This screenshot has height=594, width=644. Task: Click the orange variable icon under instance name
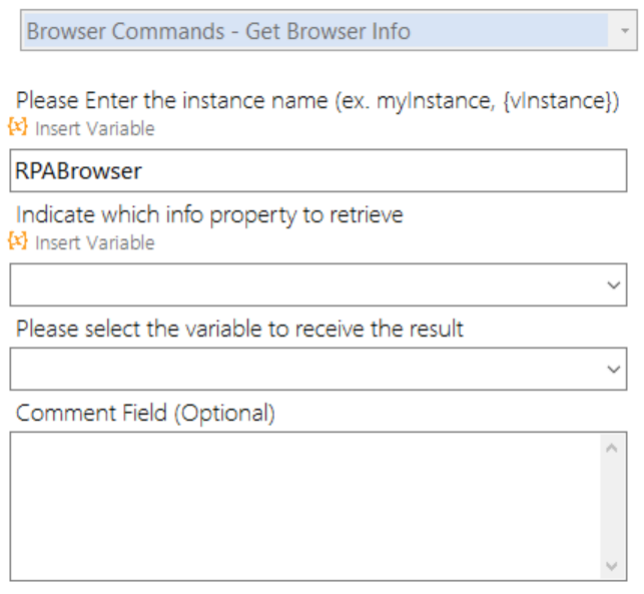18,127
